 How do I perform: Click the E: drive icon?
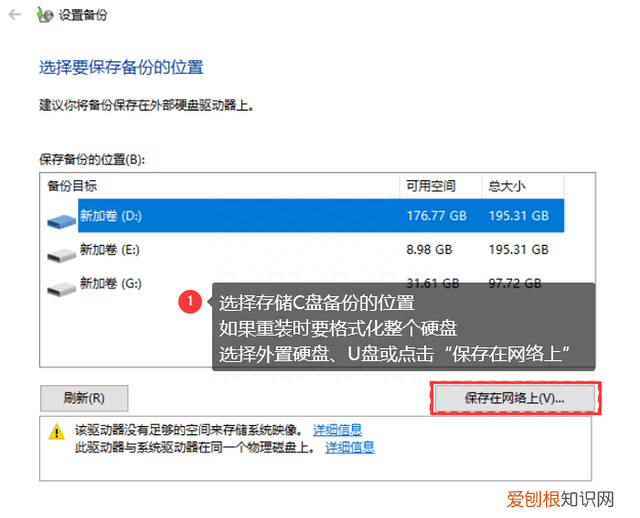point(61,256)
